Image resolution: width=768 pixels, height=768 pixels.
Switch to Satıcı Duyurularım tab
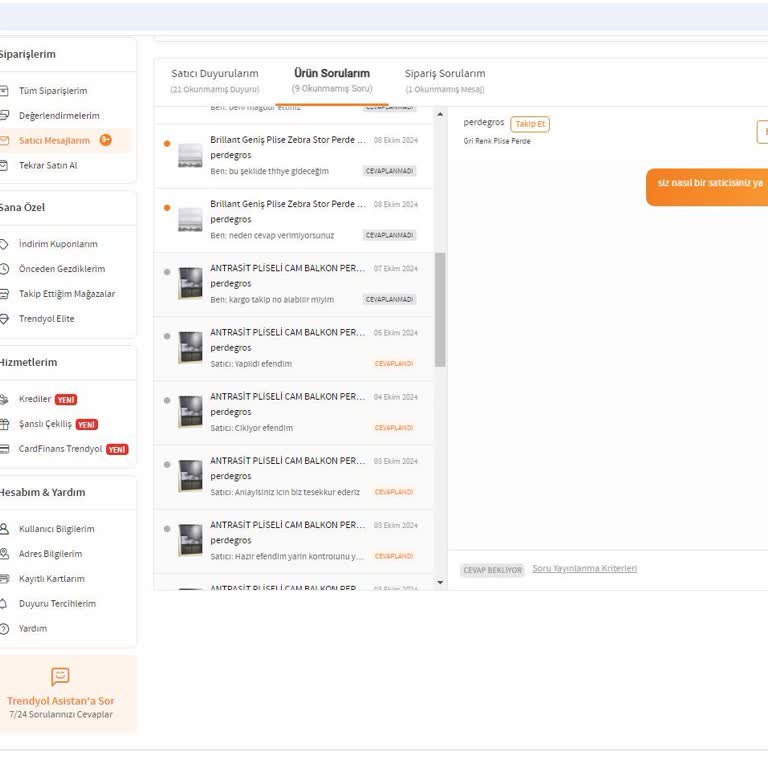pos(215,80)
